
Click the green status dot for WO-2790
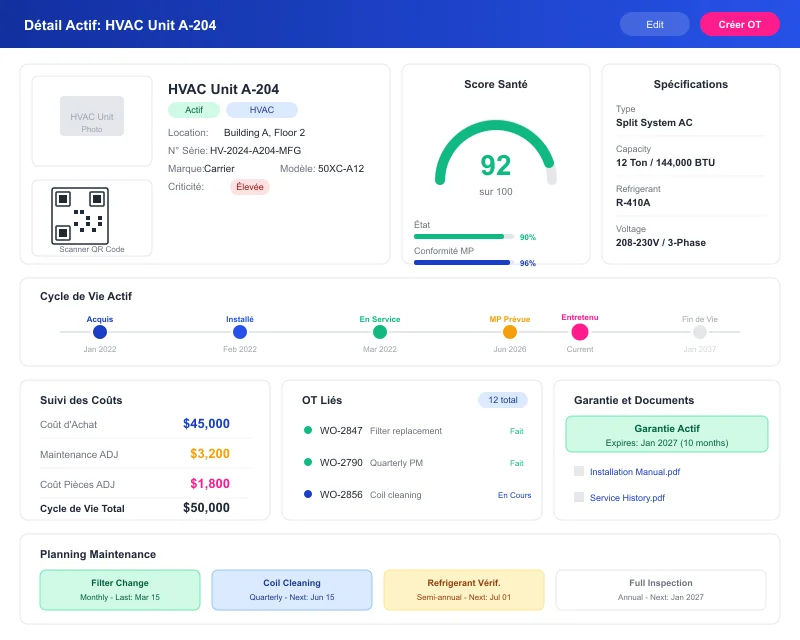[x=310, y=463]
